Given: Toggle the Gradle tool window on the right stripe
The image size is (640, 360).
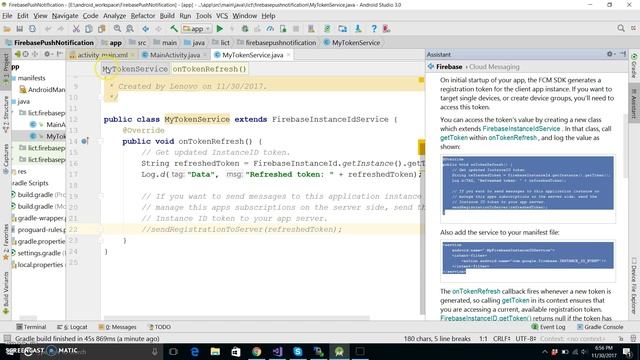Looking at the screenshot, I should click(634, 66).
